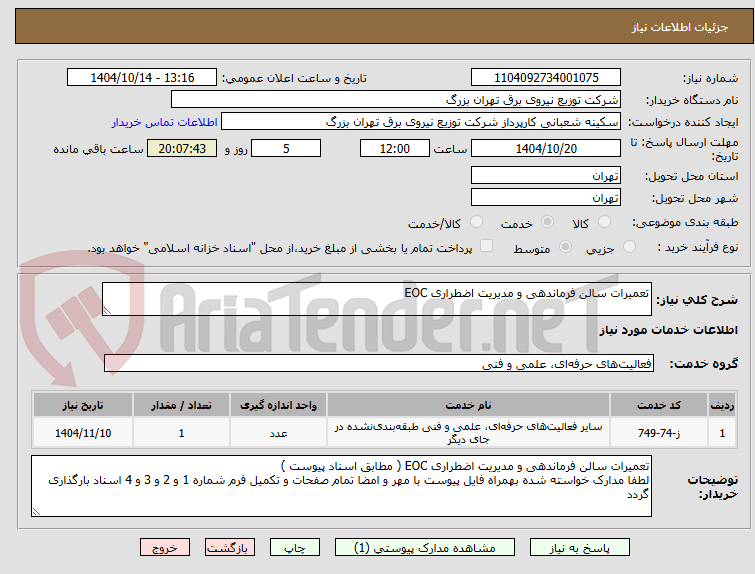The height and width of the screenshot is (574, 755).
Task: Select the جزیی purchase type radio
Action: pos(629,247)
